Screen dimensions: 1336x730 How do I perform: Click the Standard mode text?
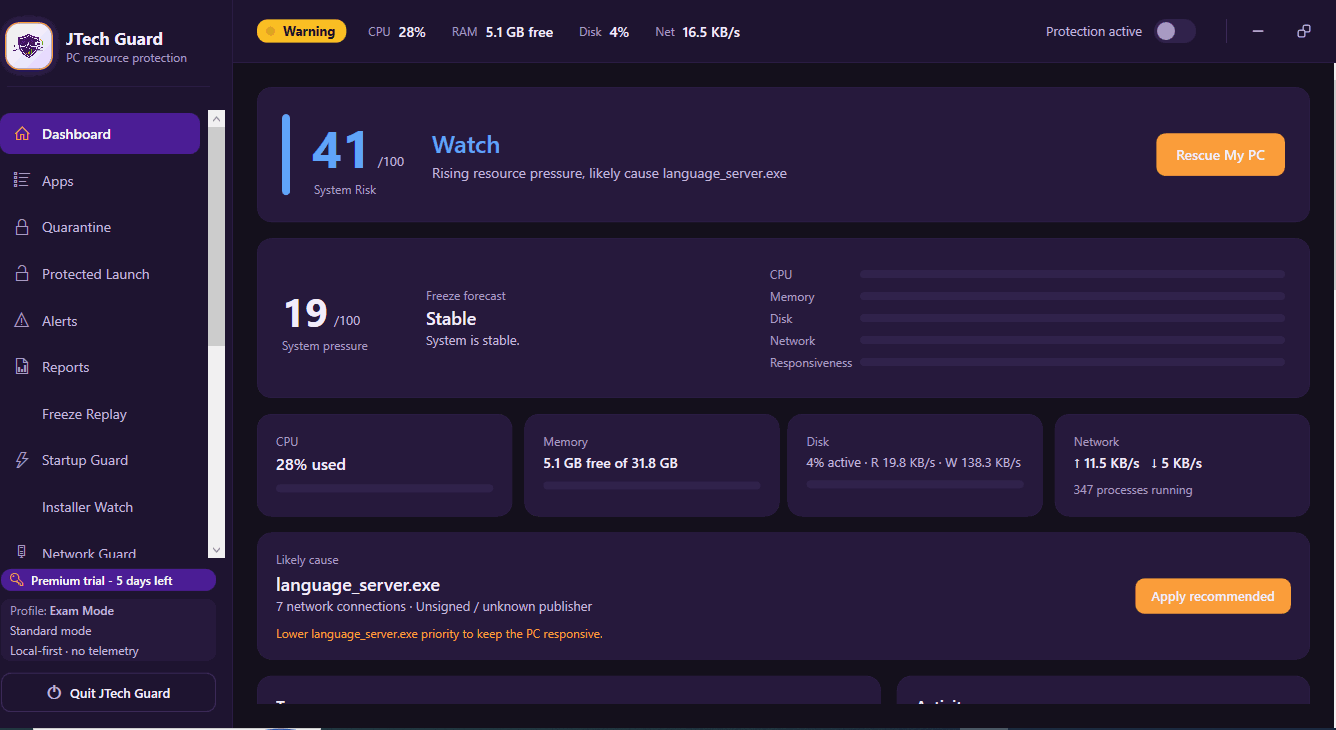tap(51, 631)
